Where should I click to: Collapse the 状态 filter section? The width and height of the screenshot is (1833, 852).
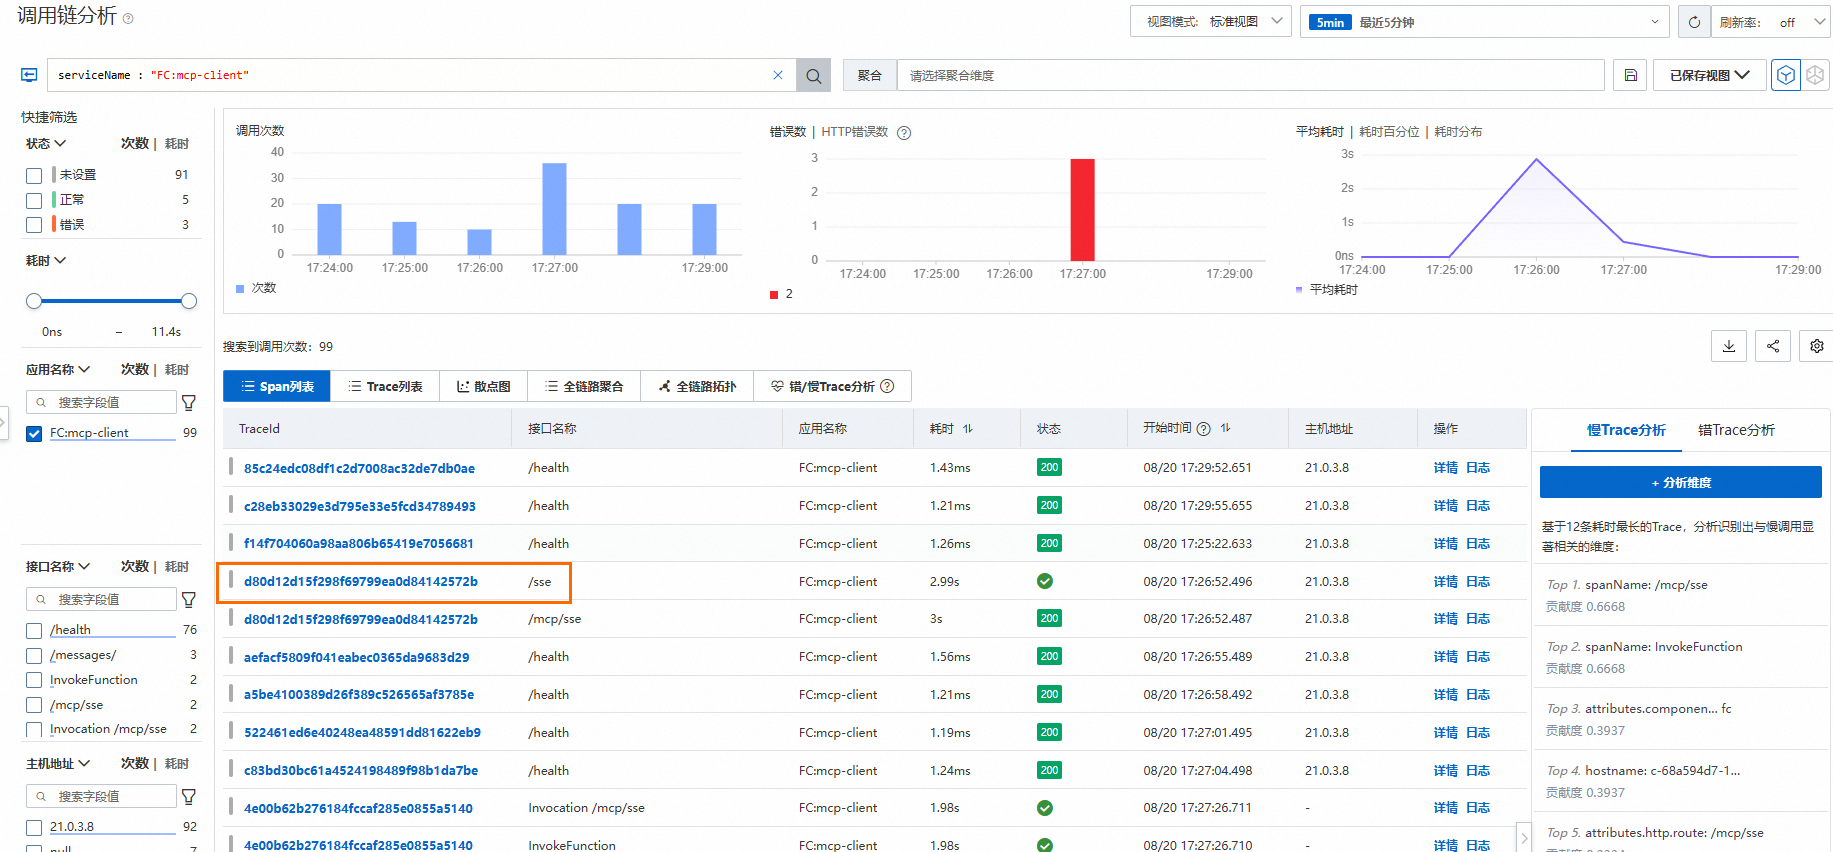click(46, 144)
